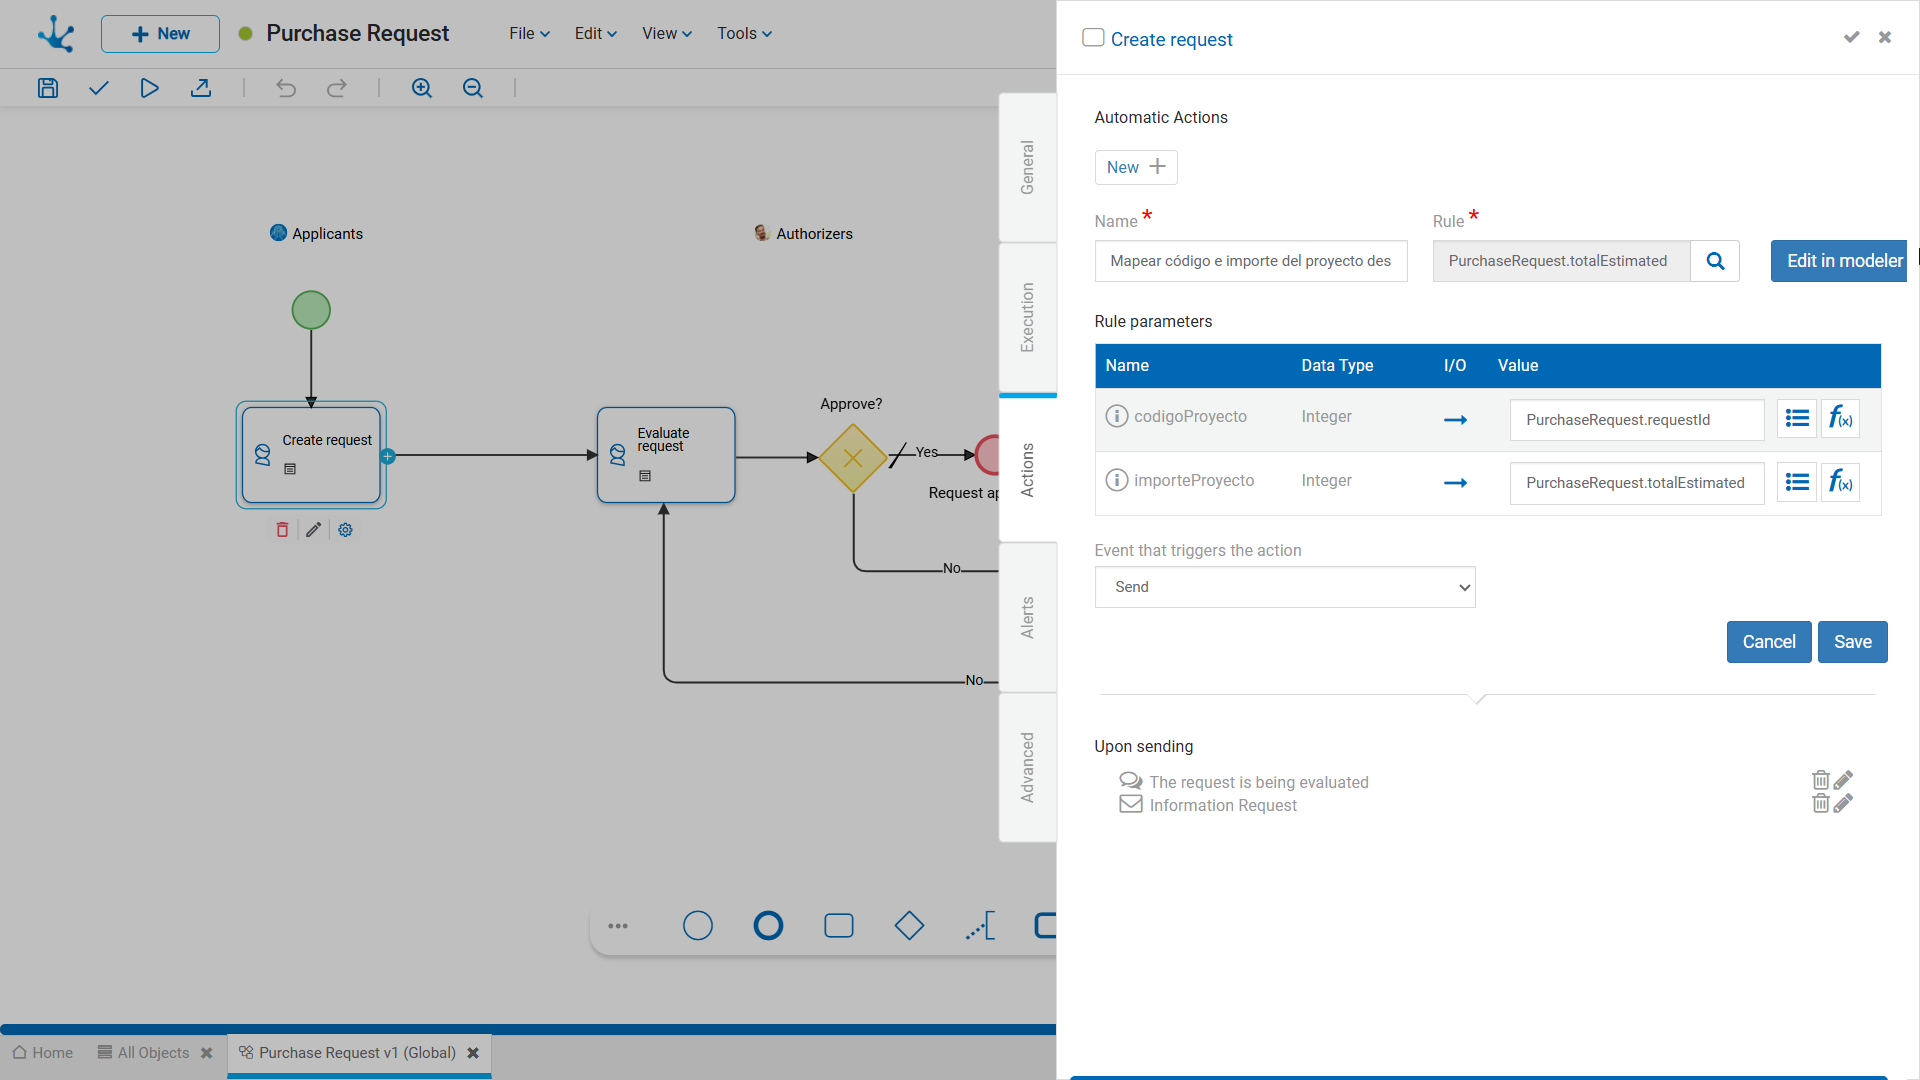Close the Create request panel
The width and height of the screenshot is (1920, 1080).
[1885, 37]
